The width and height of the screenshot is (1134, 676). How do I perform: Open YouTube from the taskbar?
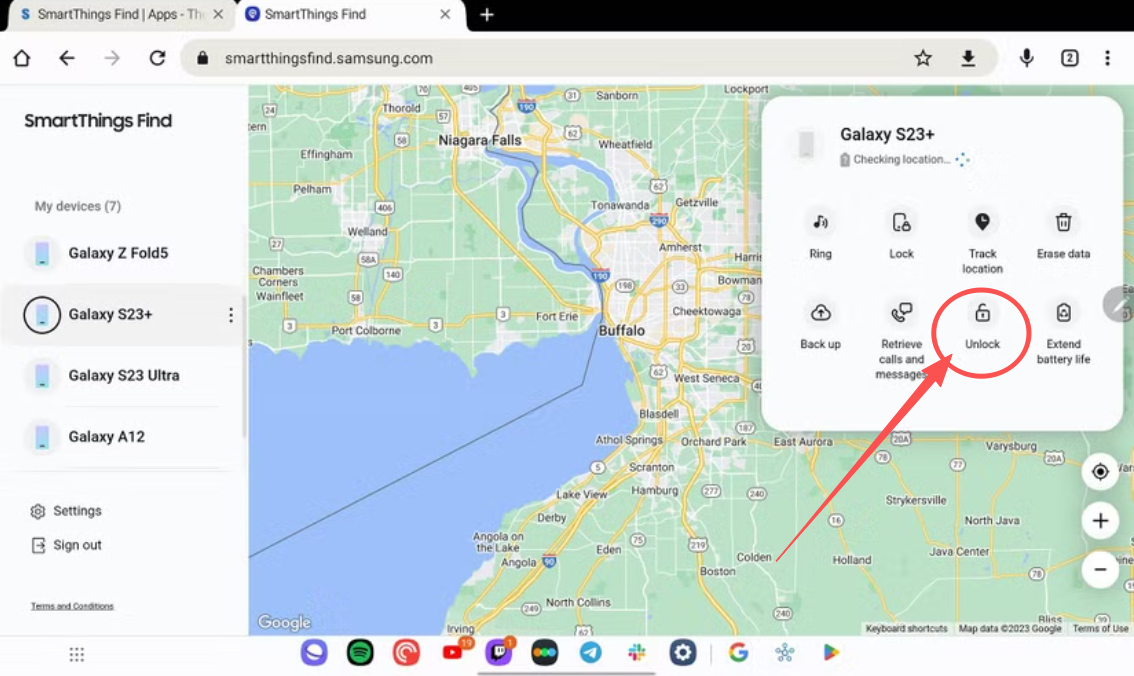pyautogui.click(x=453, y=653)
